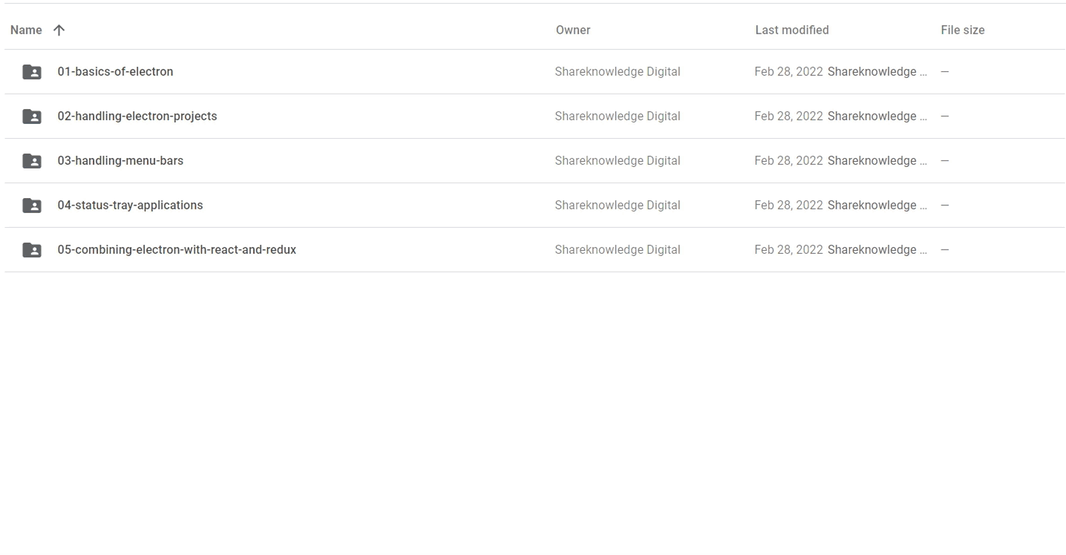Click modified-by Shareknowledge text in 05-combining row
This screenshot has width=1066, height=555.
877,250
